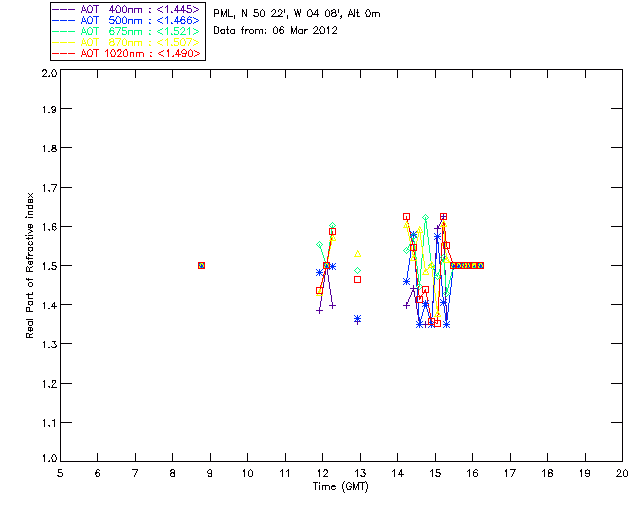Click the 'Data from: 06 Mar 2012' text
This screenshot has width=640, height=512.
pos(276,30)
